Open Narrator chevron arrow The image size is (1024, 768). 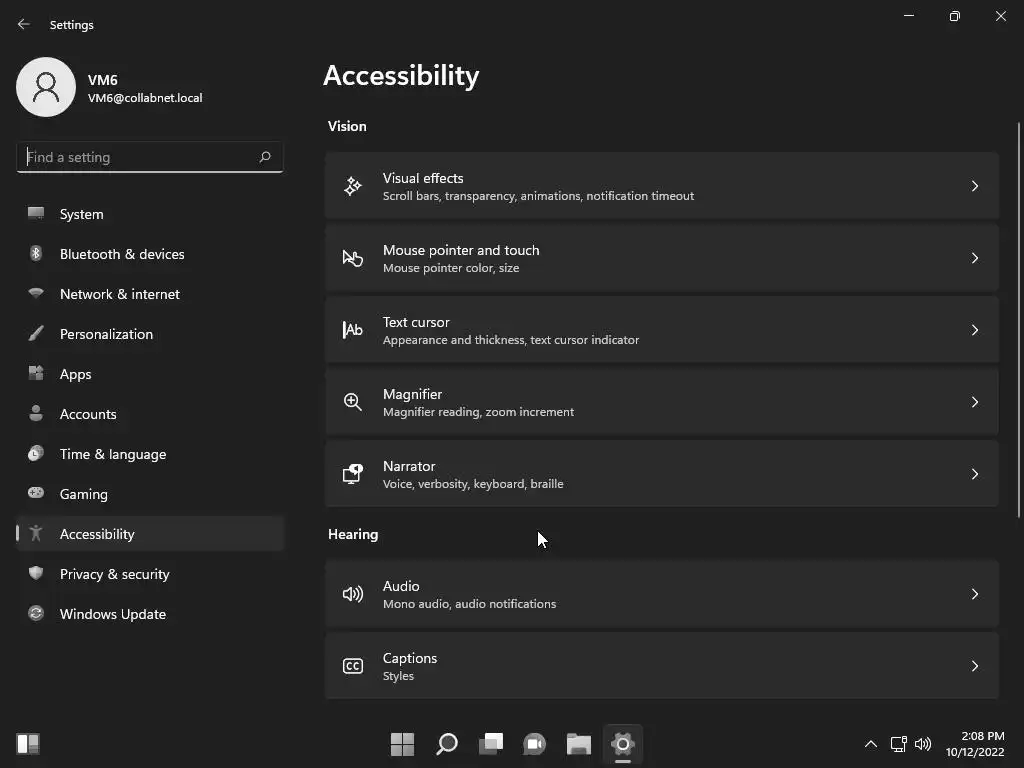tap(974, 474)
